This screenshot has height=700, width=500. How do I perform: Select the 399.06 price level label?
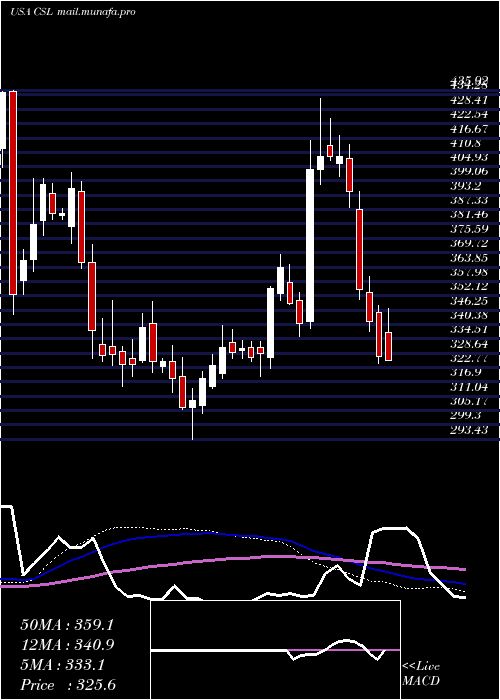[x=468, y=171]
